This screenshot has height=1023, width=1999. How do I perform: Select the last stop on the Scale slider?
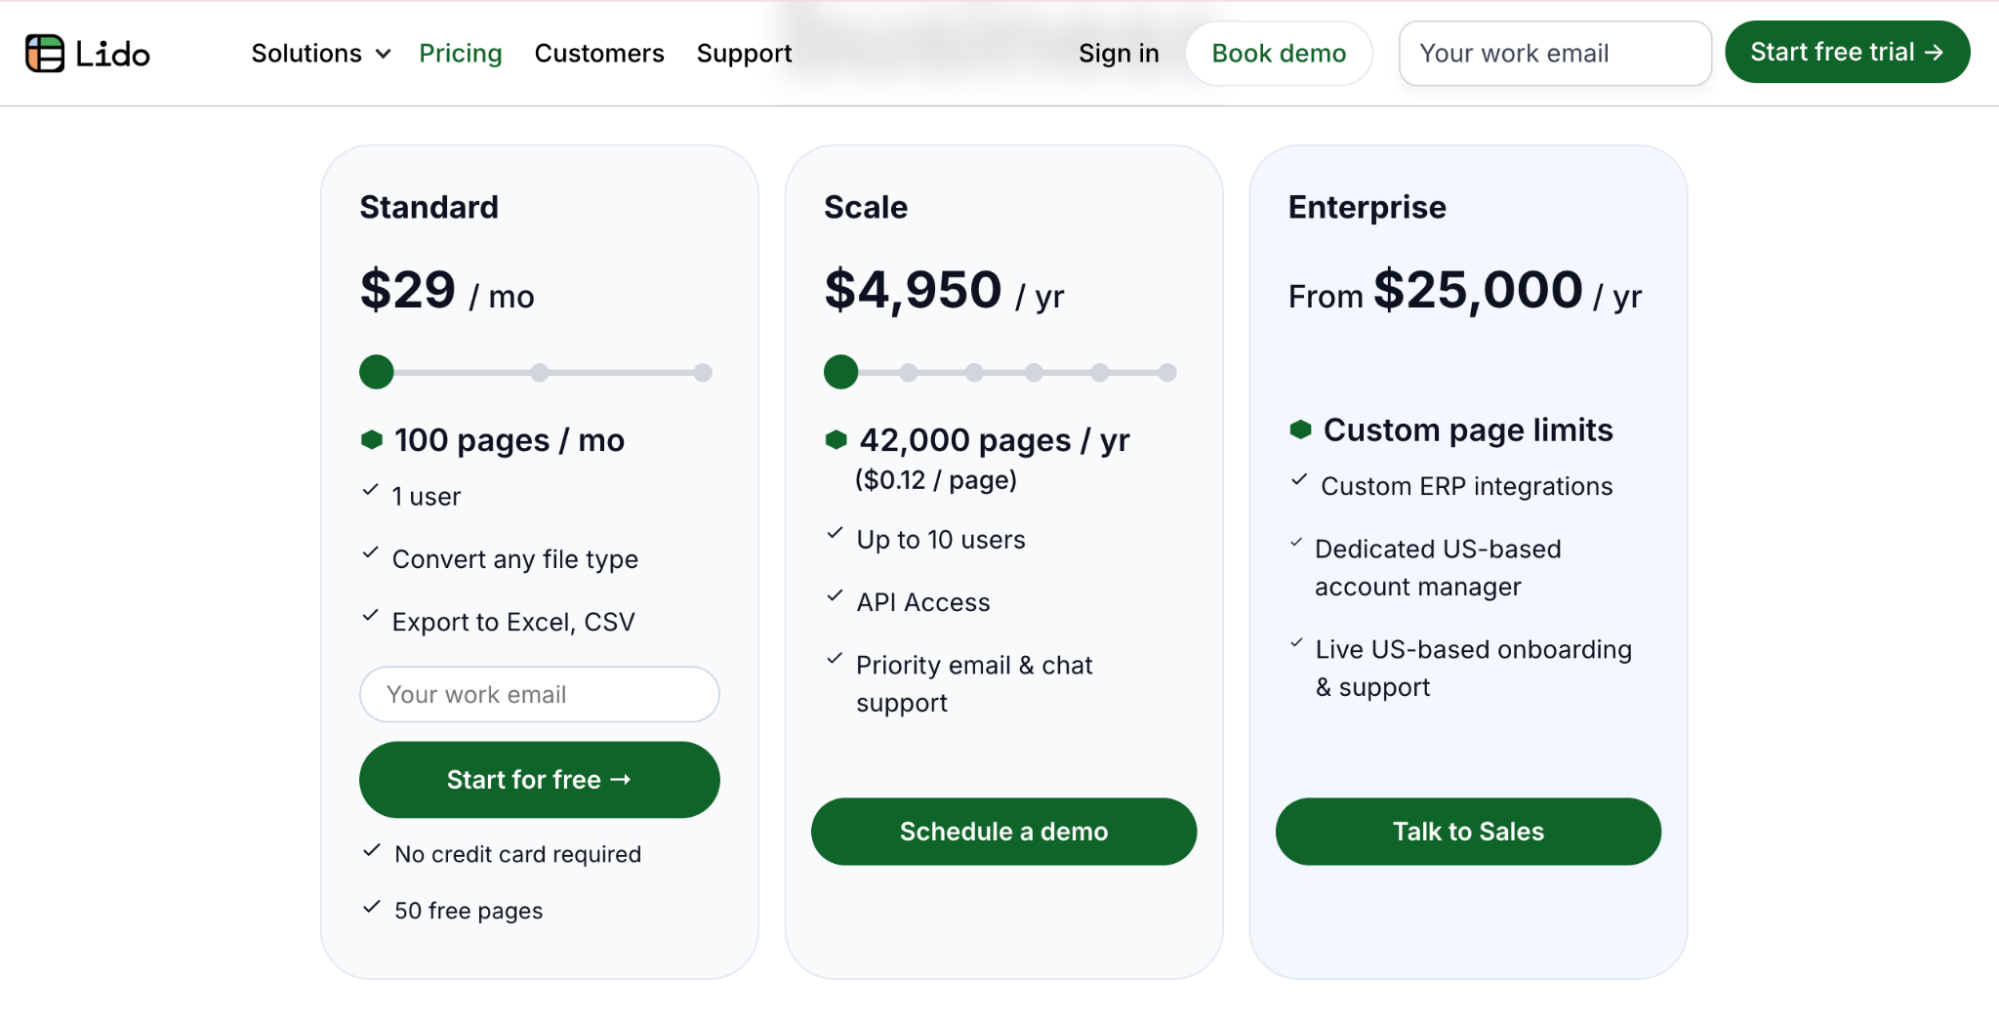1167,373
